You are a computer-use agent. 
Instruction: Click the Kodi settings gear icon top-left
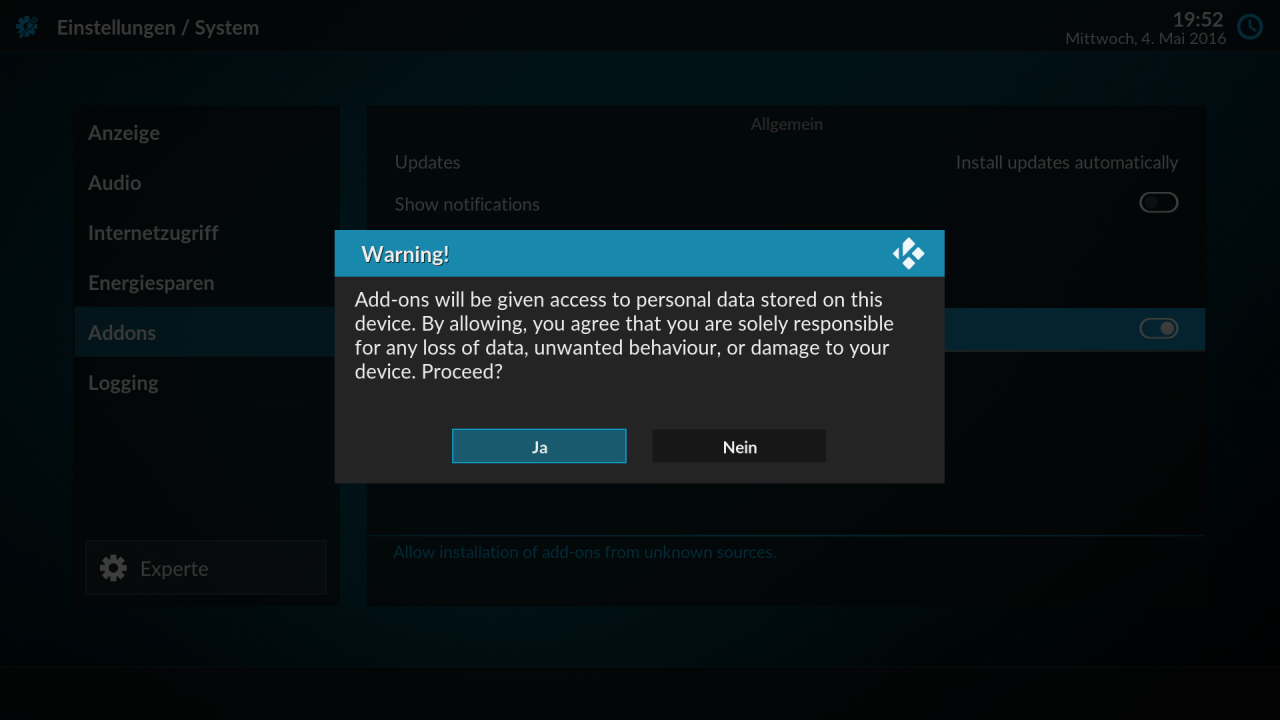pos(26,27)
